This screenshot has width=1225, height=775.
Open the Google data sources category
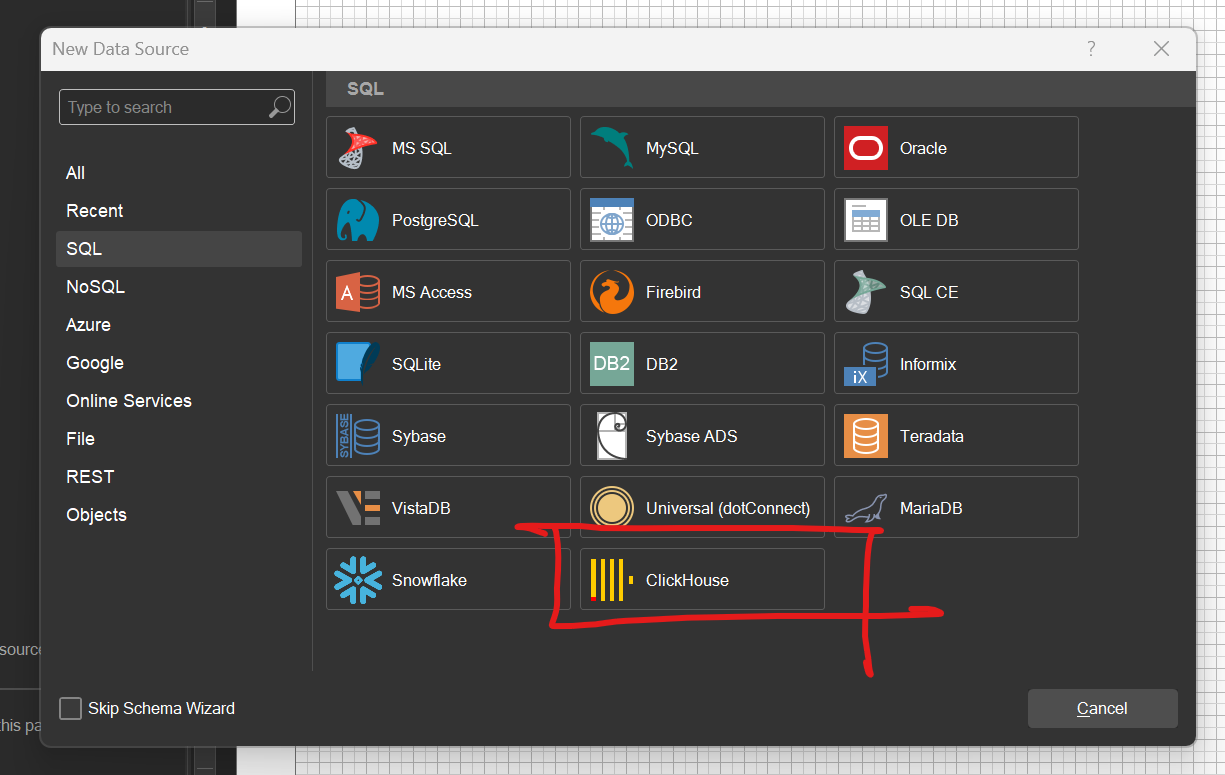pyautogui.click(x=94, y=362)
